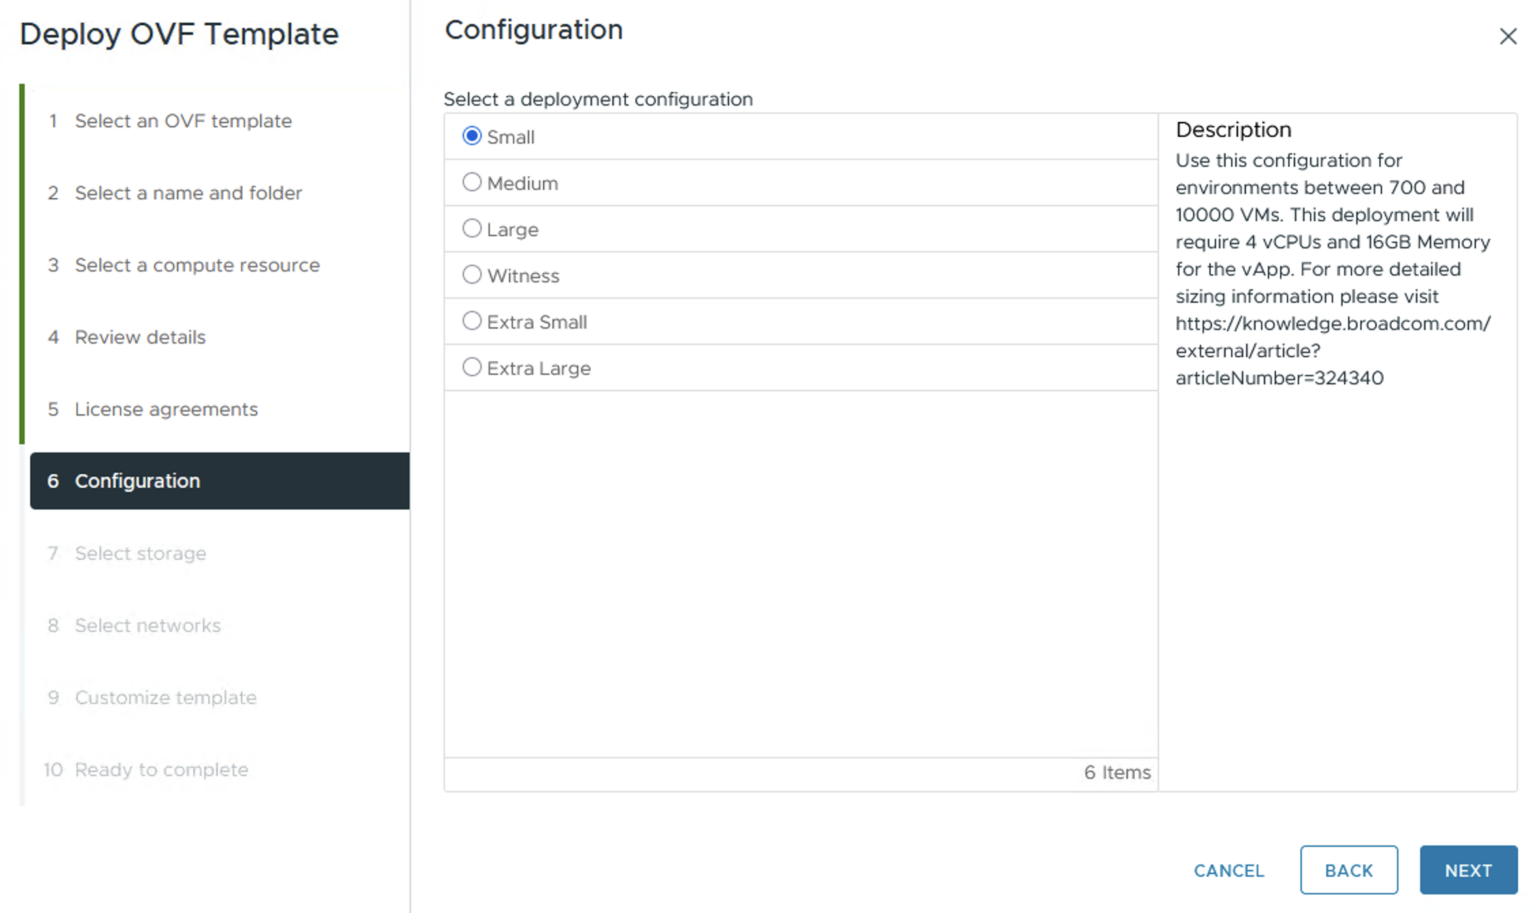Click the NEXT button
The height and width of the screenshot is (913, 1536).
click(1467, 869)
